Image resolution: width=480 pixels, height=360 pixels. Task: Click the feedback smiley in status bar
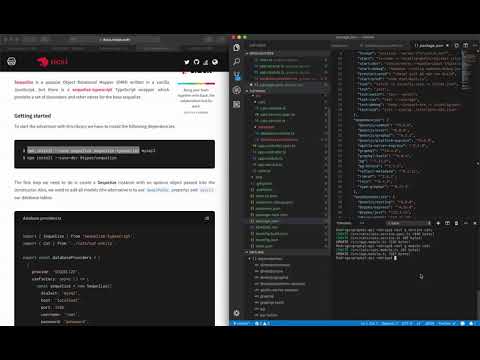(x=463, y=323)
